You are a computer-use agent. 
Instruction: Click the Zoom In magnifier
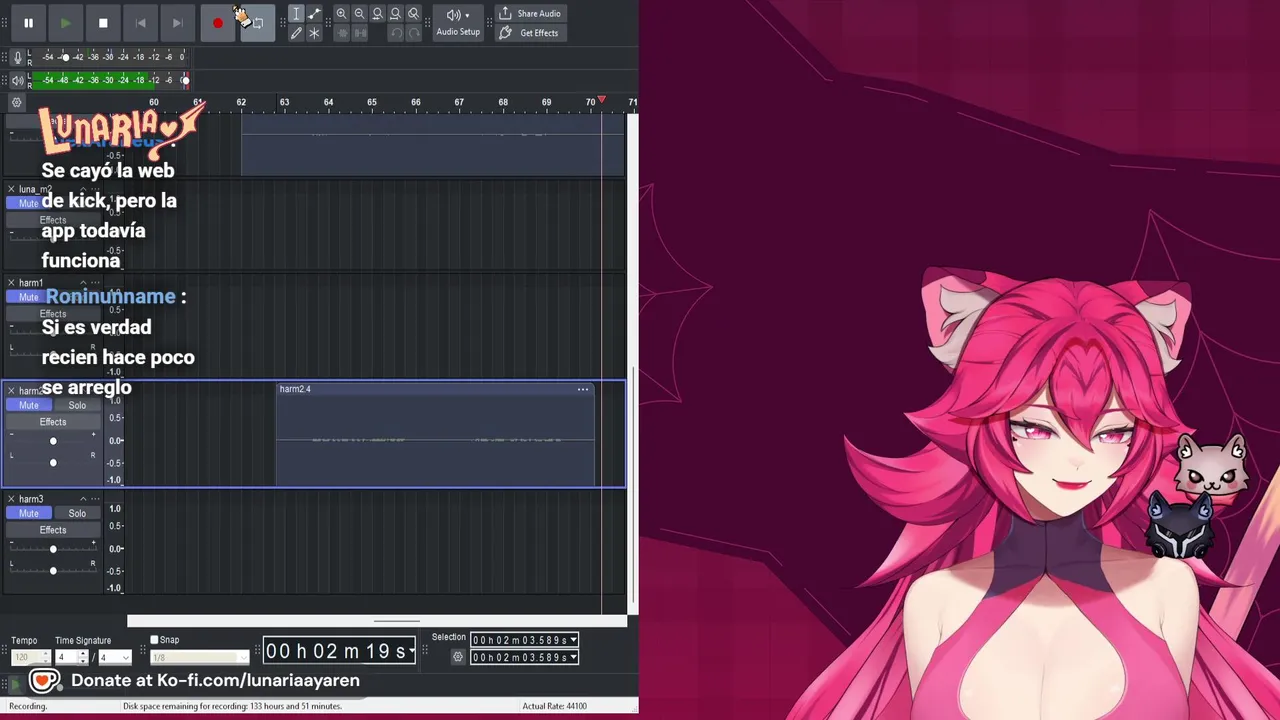tap(341, 14)
